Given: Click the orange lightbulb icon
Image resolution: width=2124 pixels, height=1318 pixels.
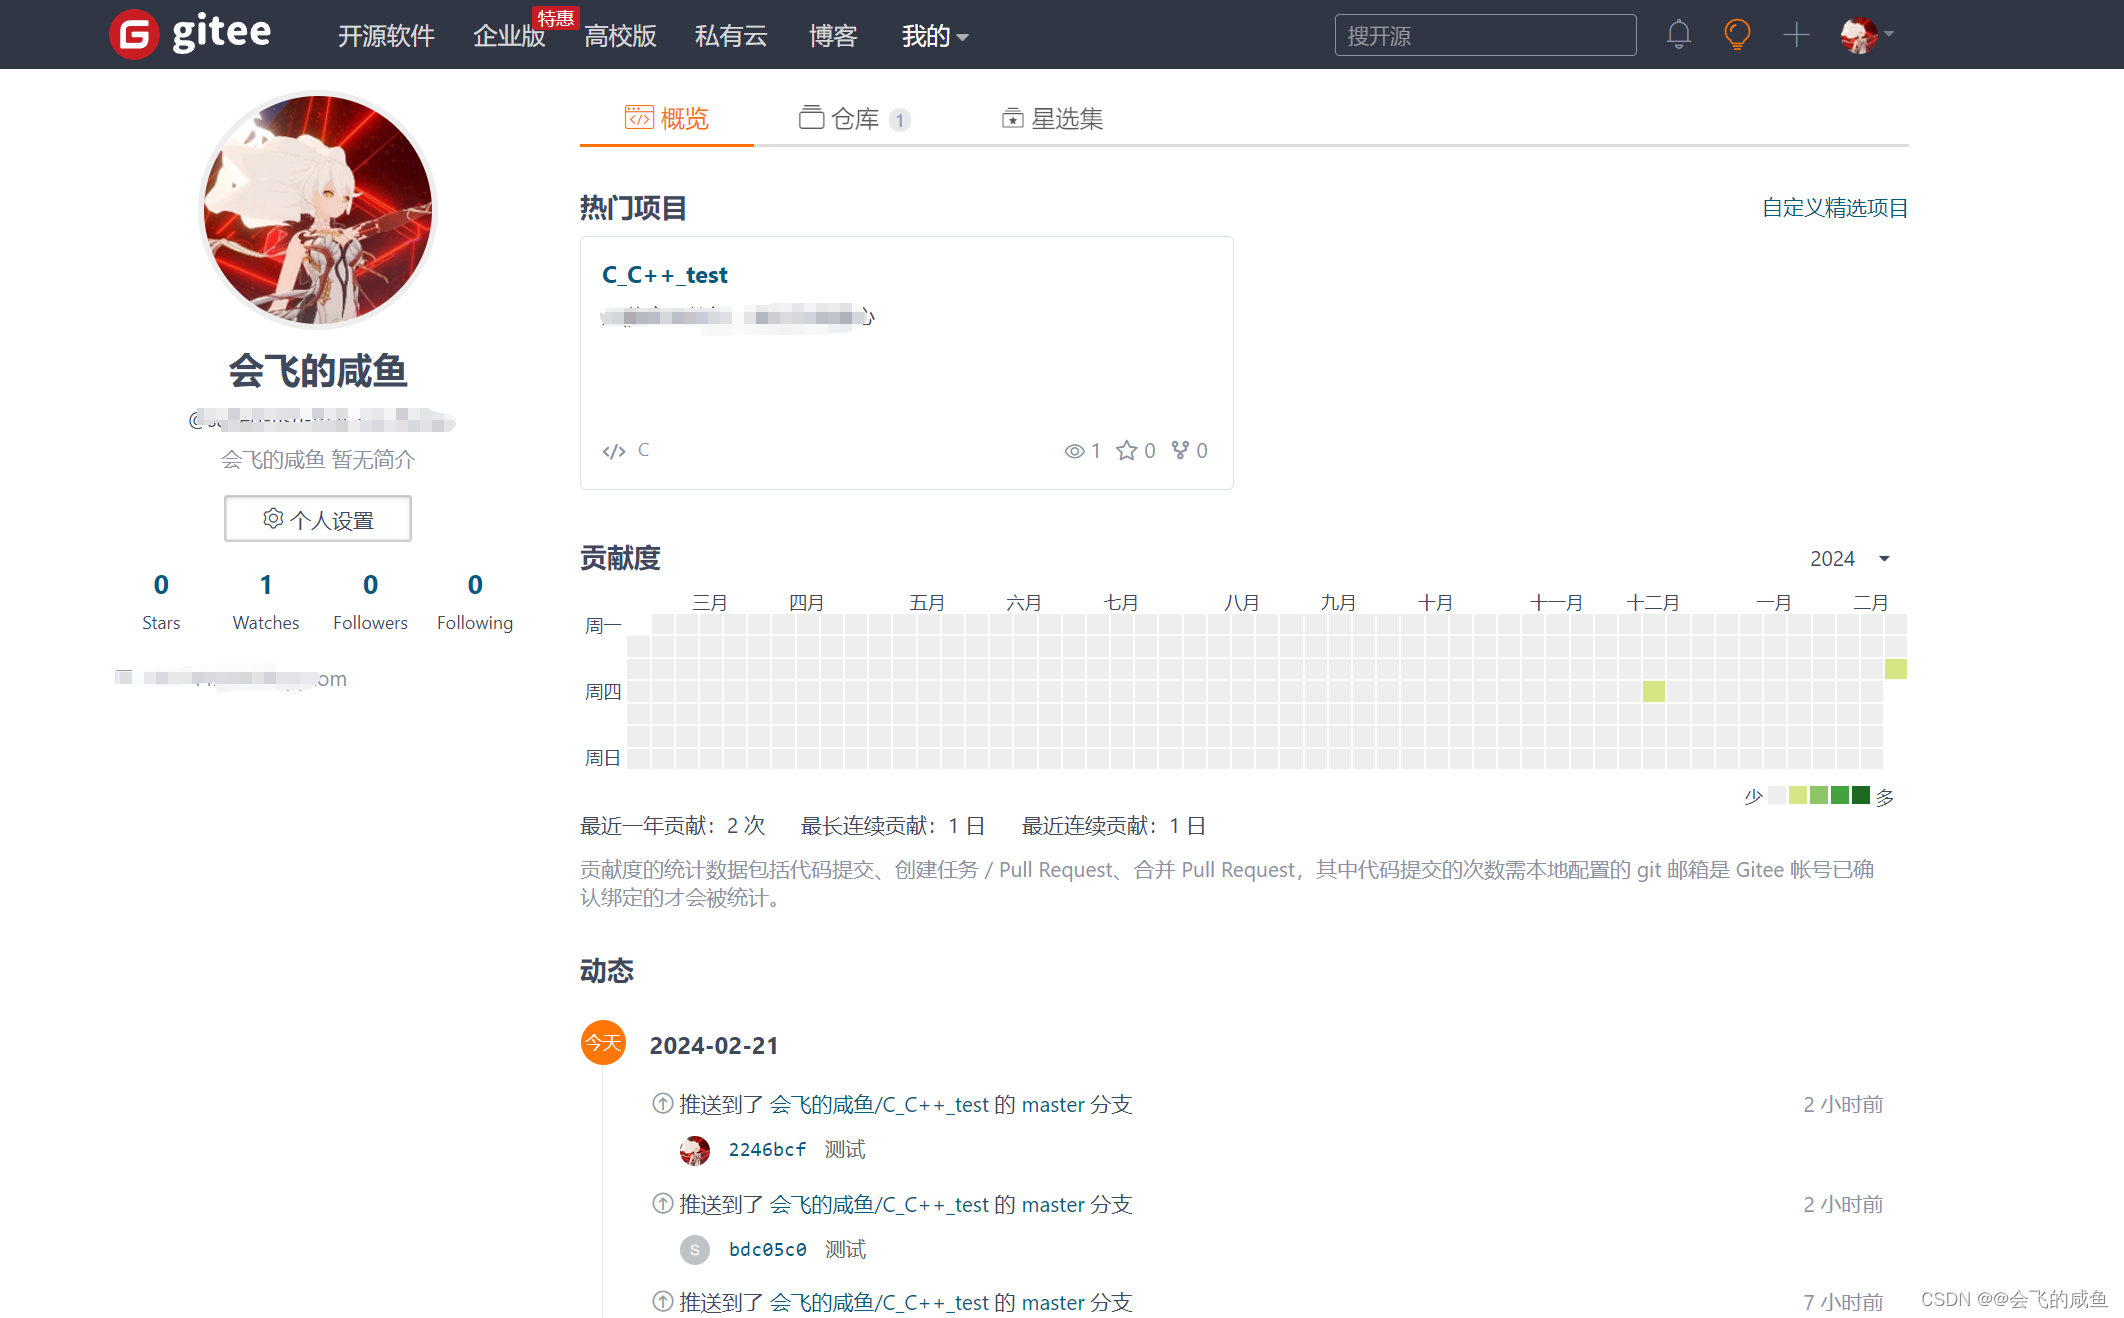Looking at the screenshot, I should coord(1737,35).
